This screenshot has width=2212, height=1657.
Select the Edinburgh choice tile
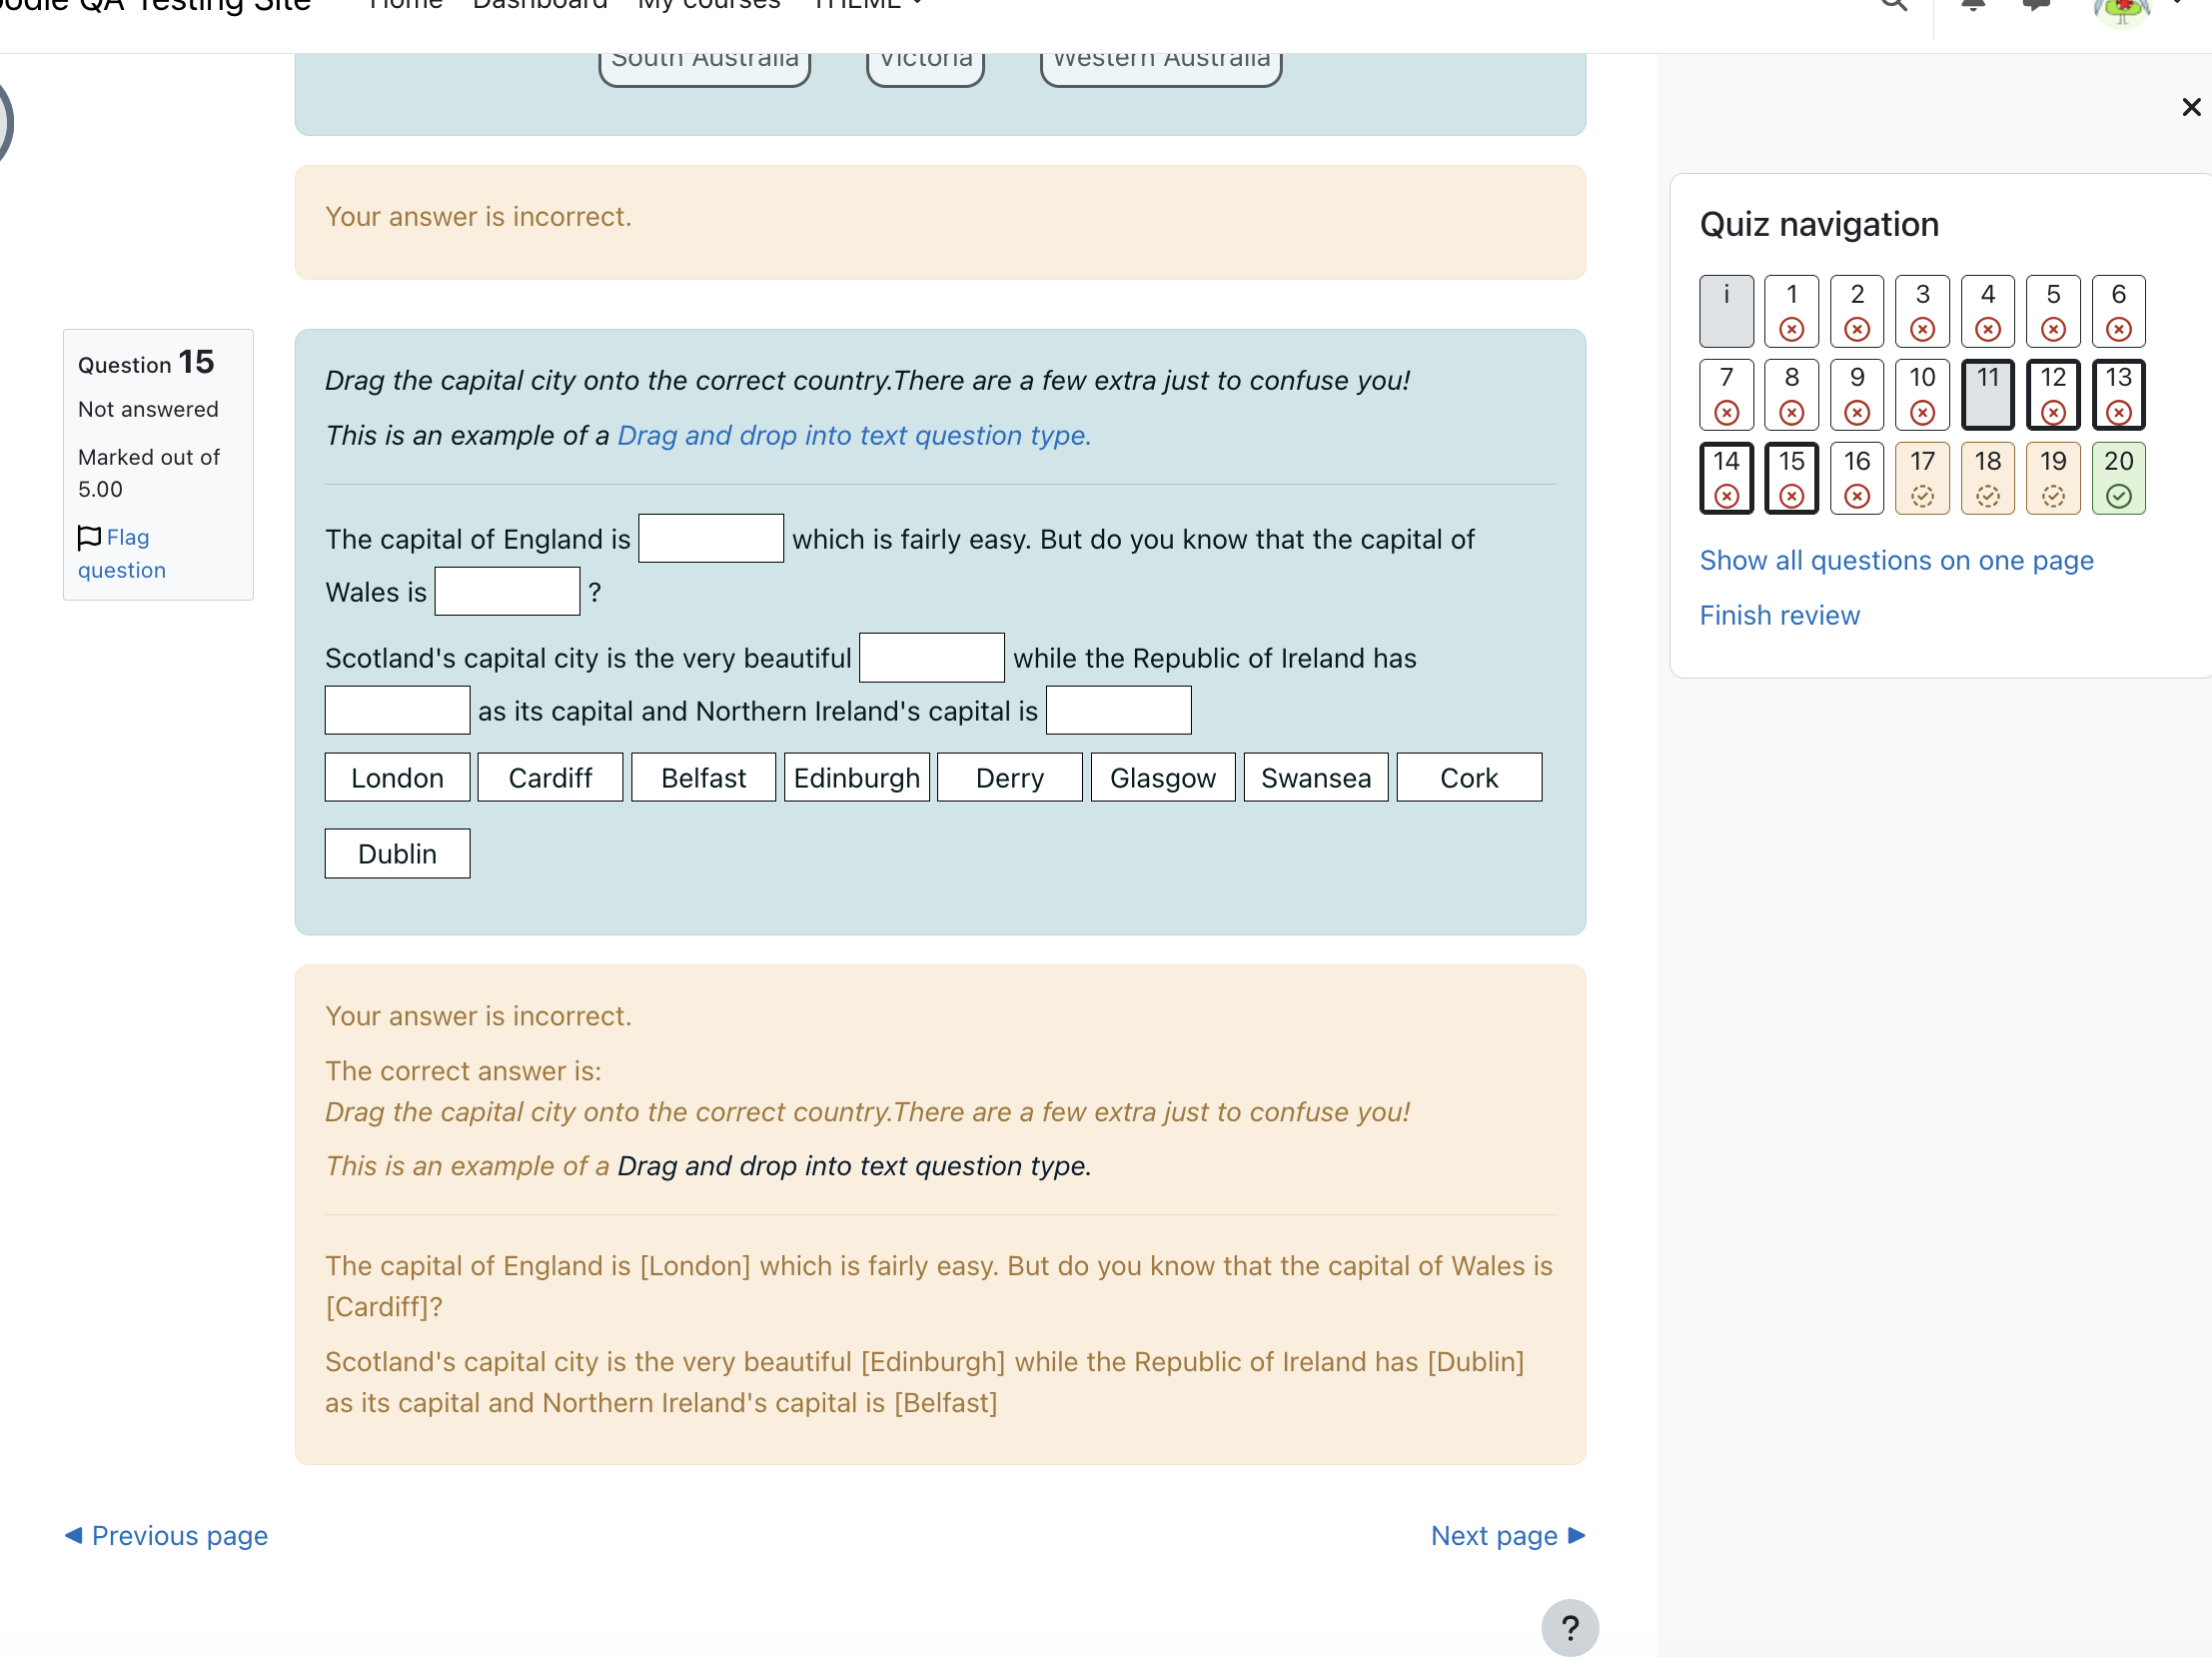click(856, 777)
